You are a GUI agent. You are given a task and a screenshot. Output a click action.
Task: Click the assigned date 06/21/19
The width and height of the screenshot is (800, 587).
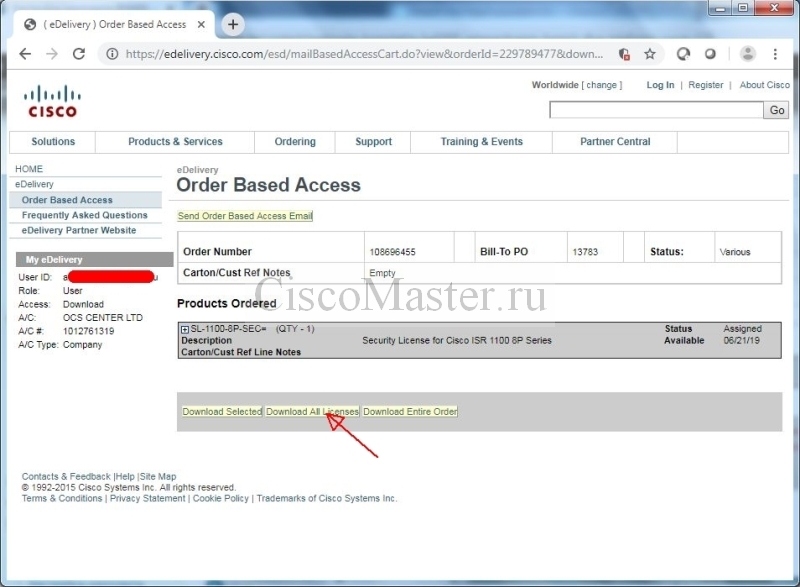coord(741,340)
